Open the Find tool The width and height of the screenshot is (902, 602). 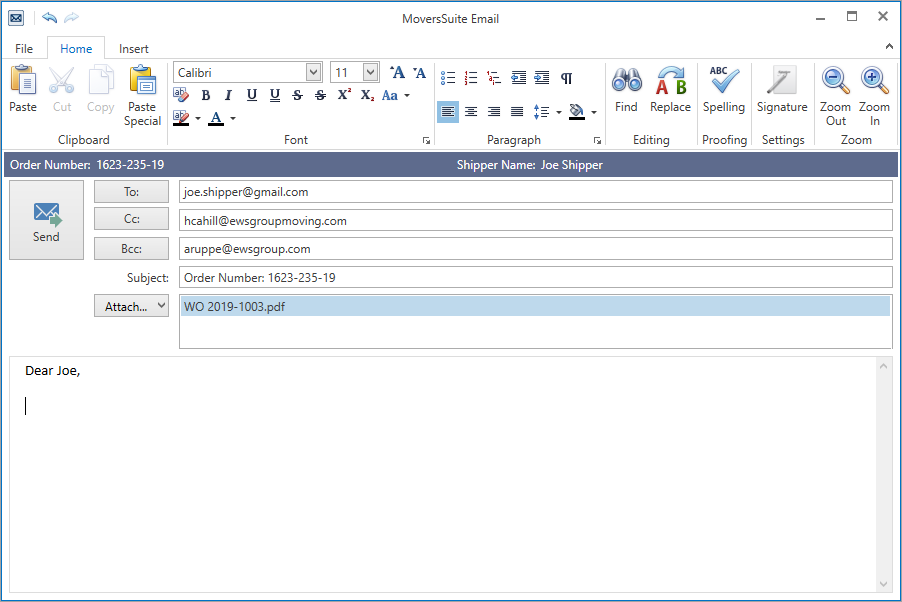click(x=626, y=90)
